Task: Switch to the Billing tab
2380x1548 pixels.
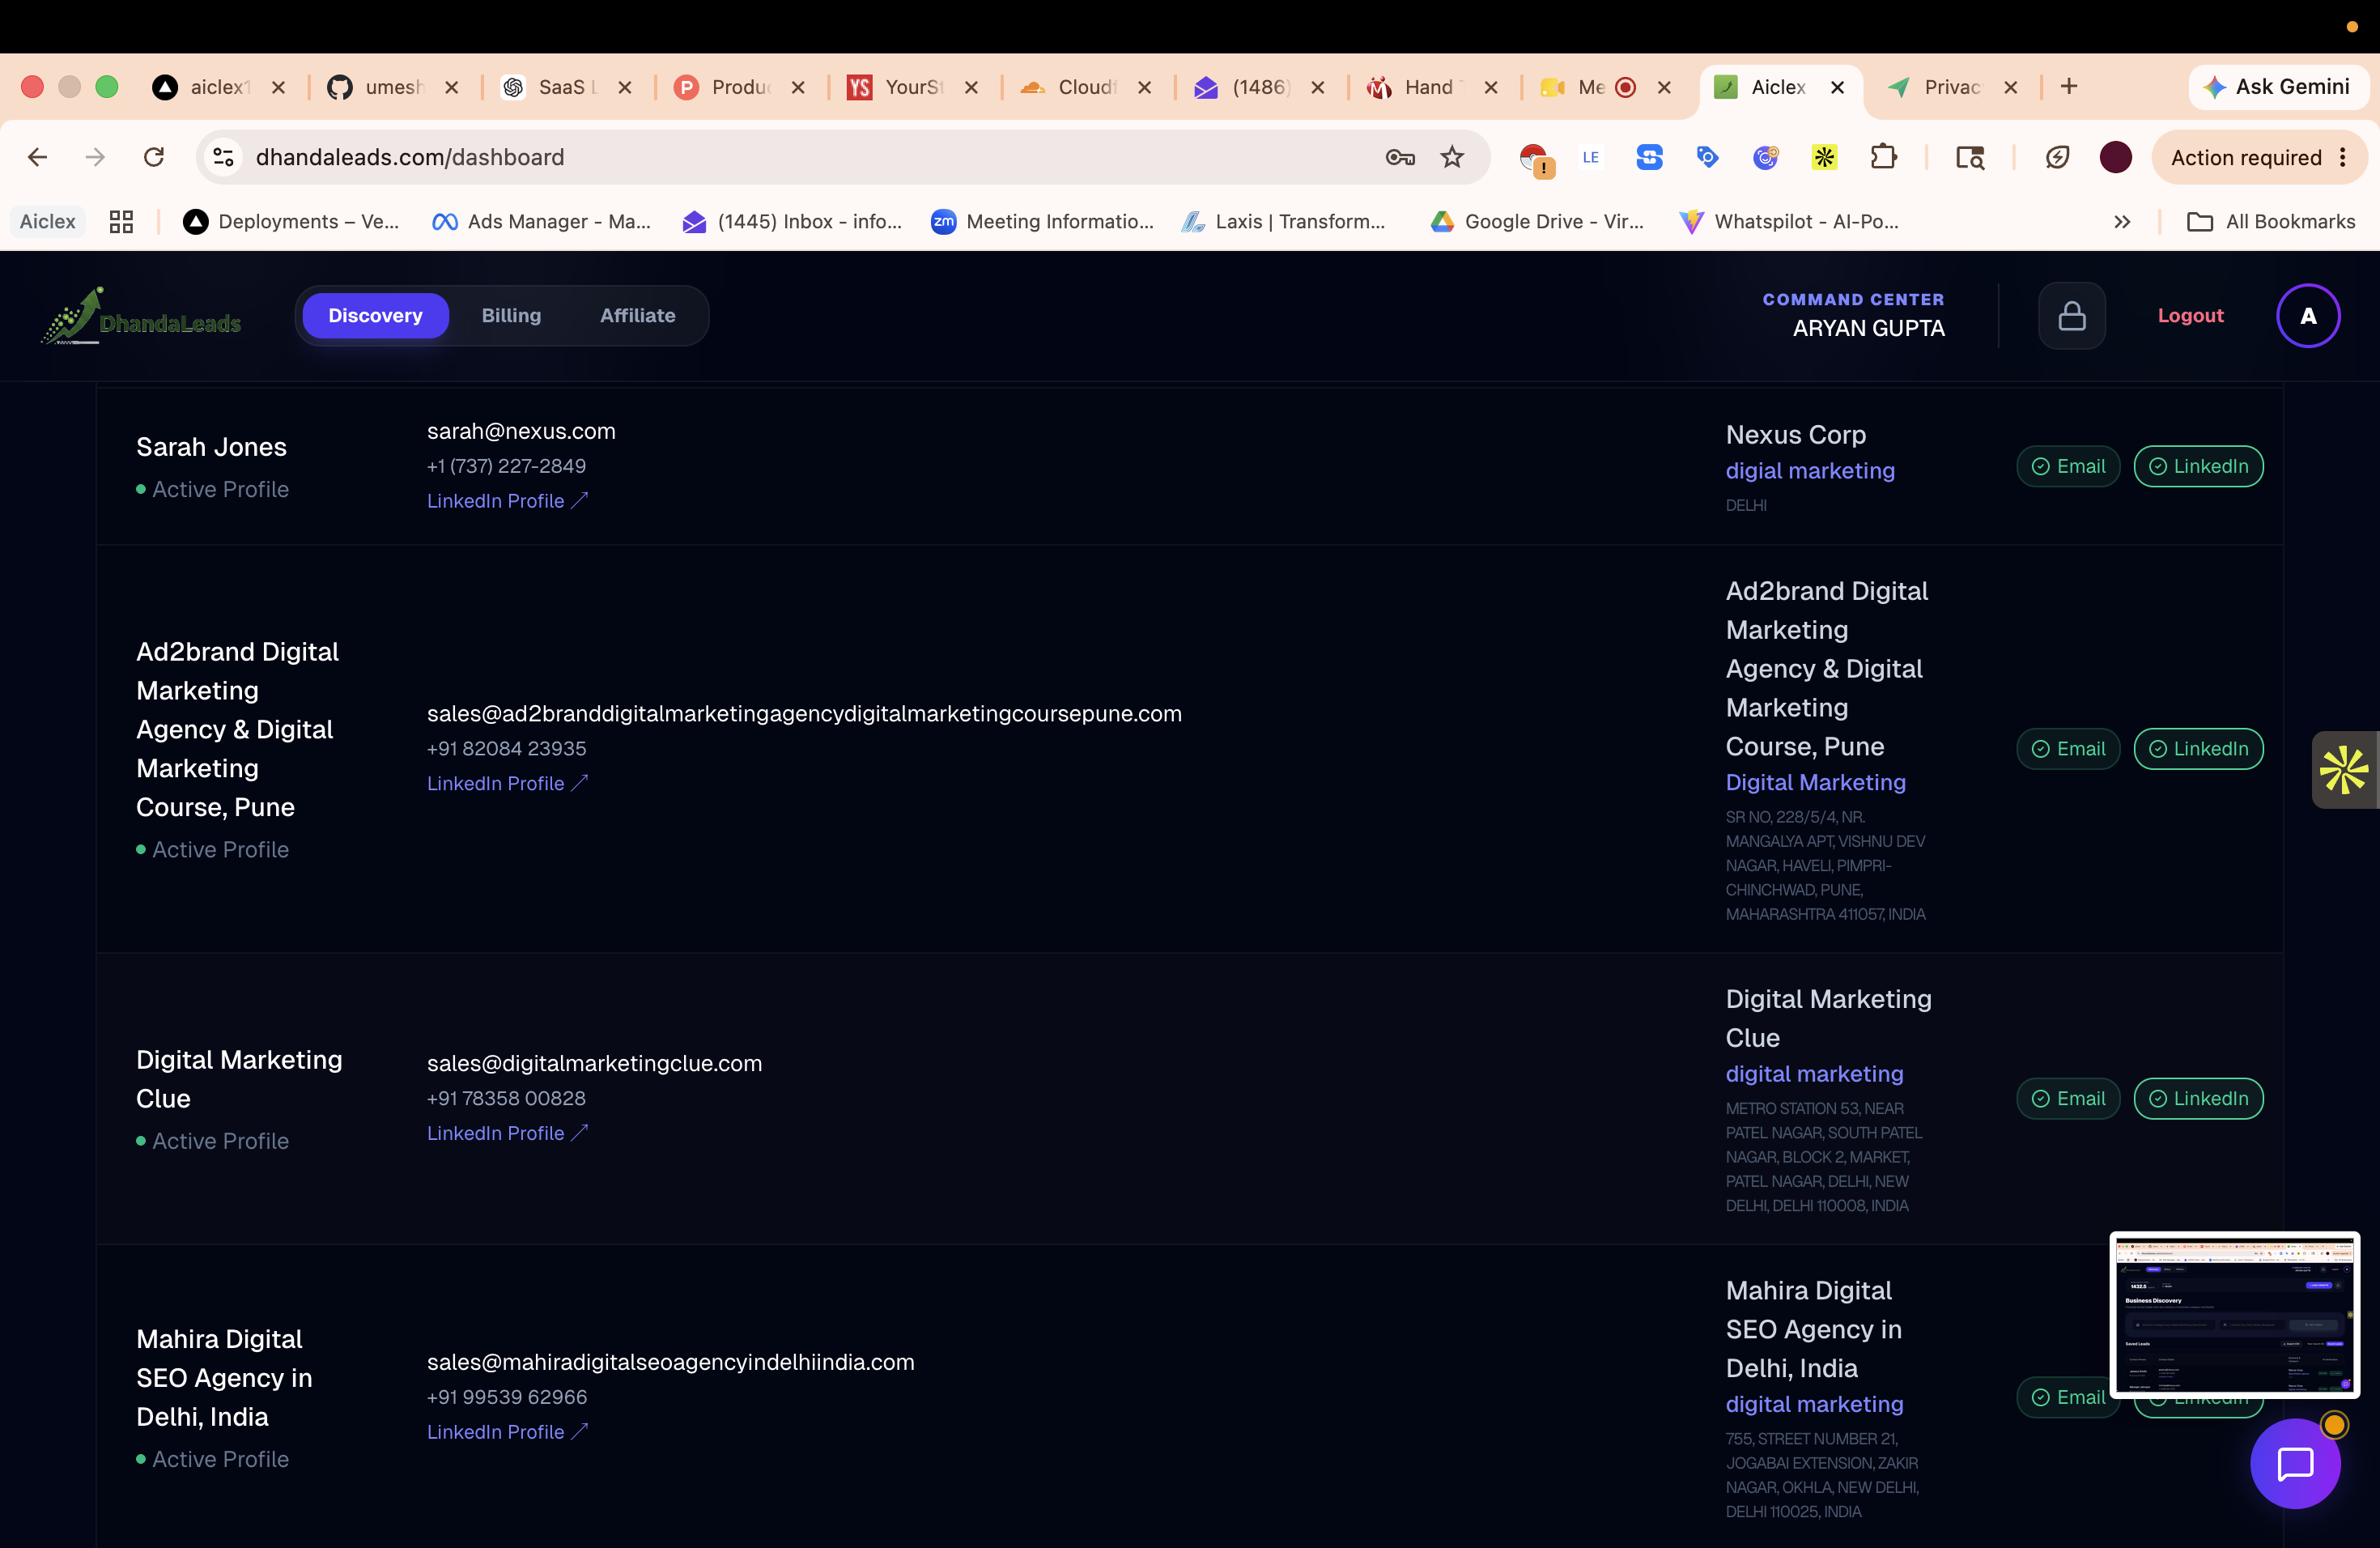Action: [x=511, y=316]
